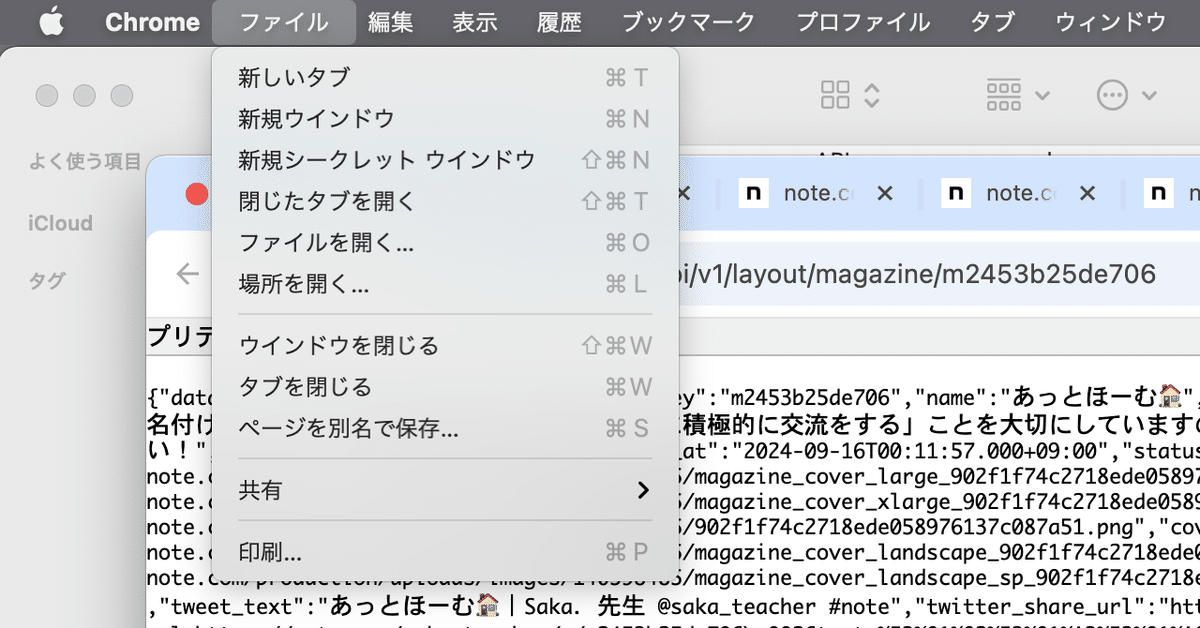This screenshot has height=628, width=1200.
Task: Open the 編集 menu
Action: 390,22
